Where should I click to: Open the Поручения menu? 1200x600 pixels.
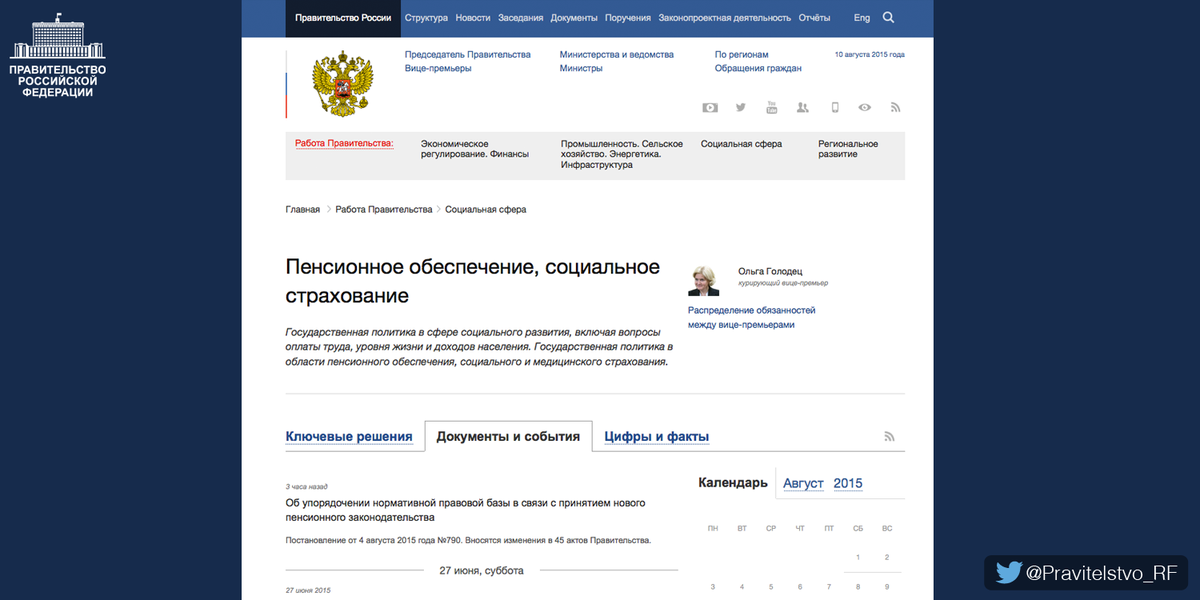[628, 18]
